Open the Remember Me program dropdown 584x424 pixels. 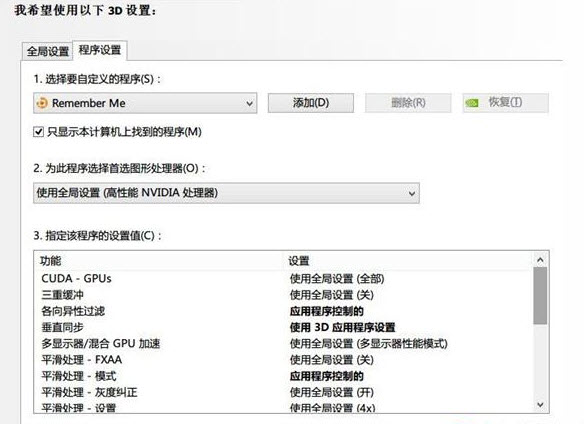point(145,103)
